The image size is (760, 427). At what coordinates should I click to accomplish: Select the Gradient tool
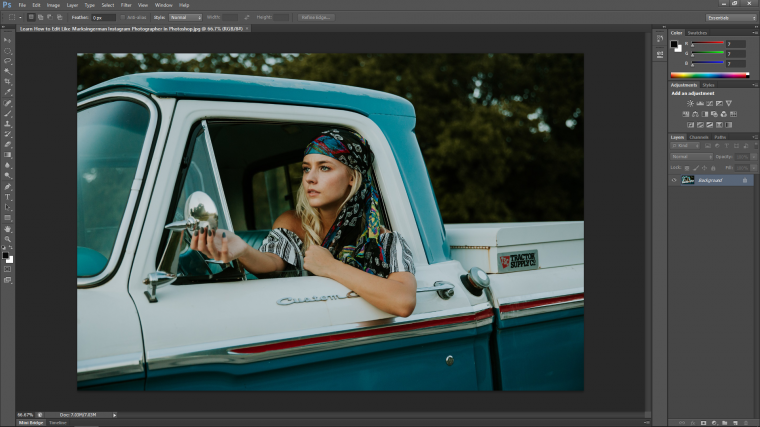pos(7,155)
